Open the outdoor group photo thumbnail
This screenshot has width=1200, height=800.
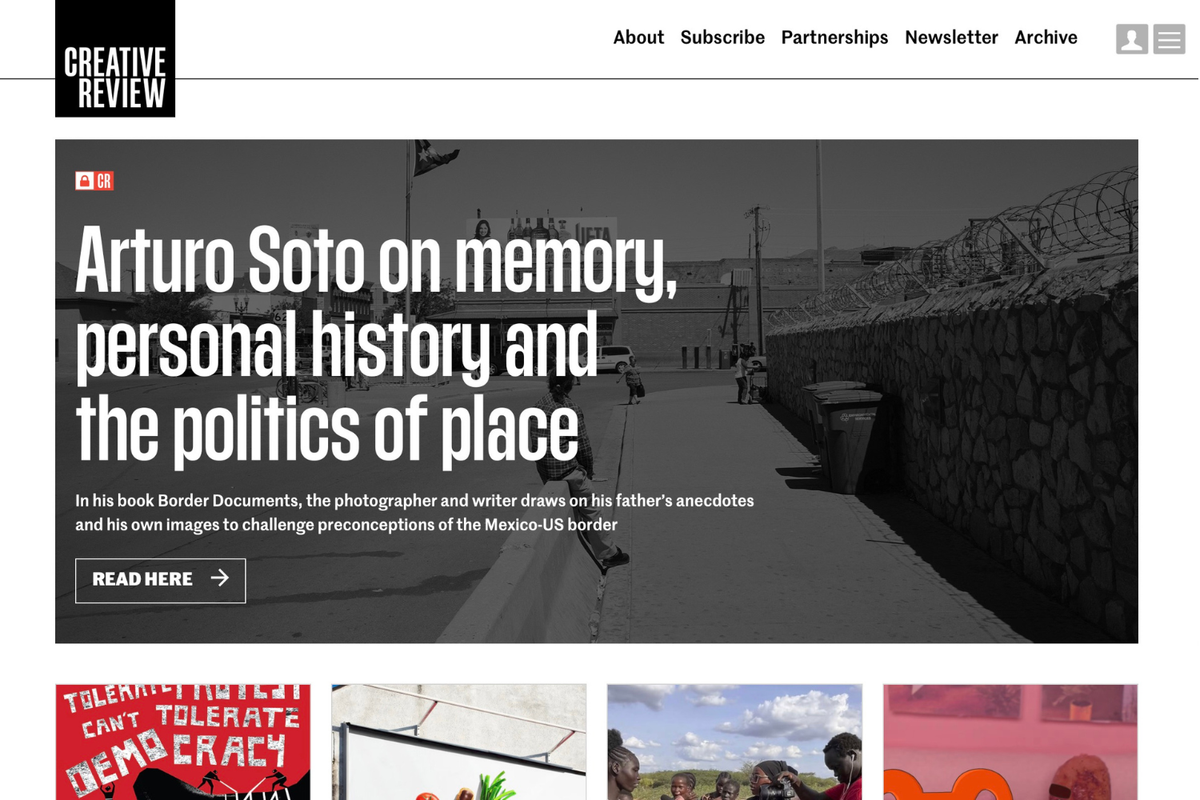(x=735, y=742)
